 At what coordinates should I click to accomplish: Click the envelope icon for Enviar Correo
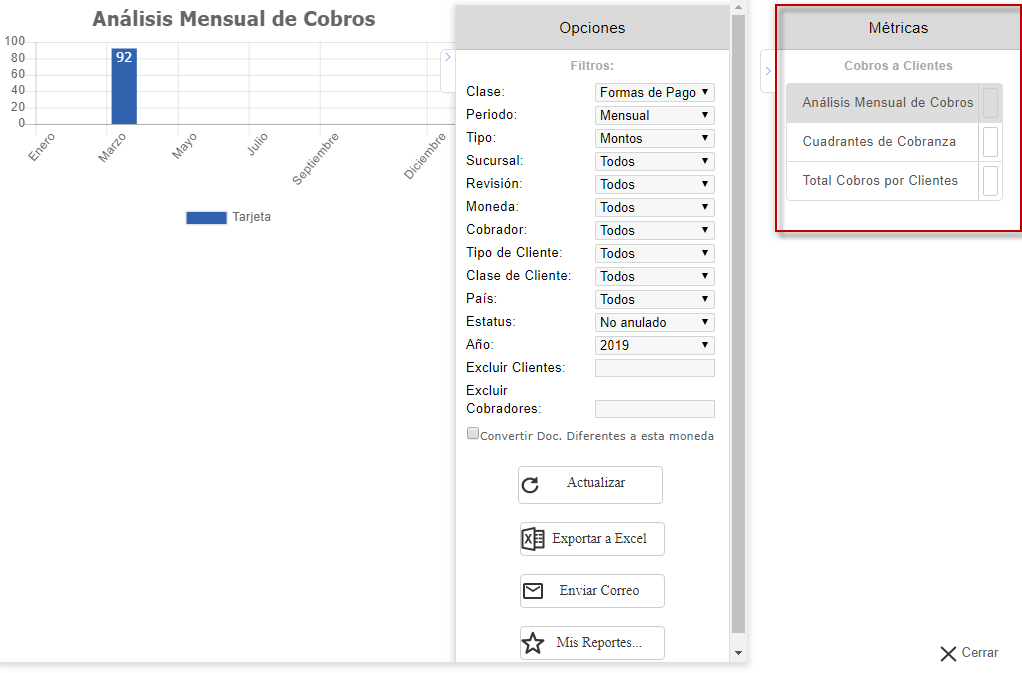(533, 591)
